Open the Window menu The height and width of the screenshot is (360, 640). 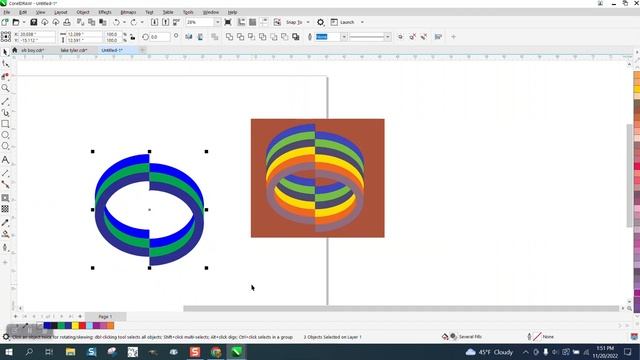point(211,12)
